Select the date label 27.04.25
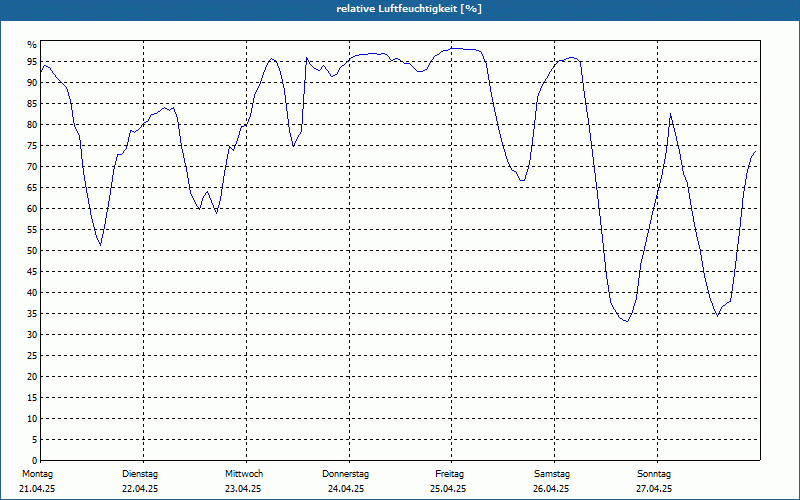 (x=654, y=489)
